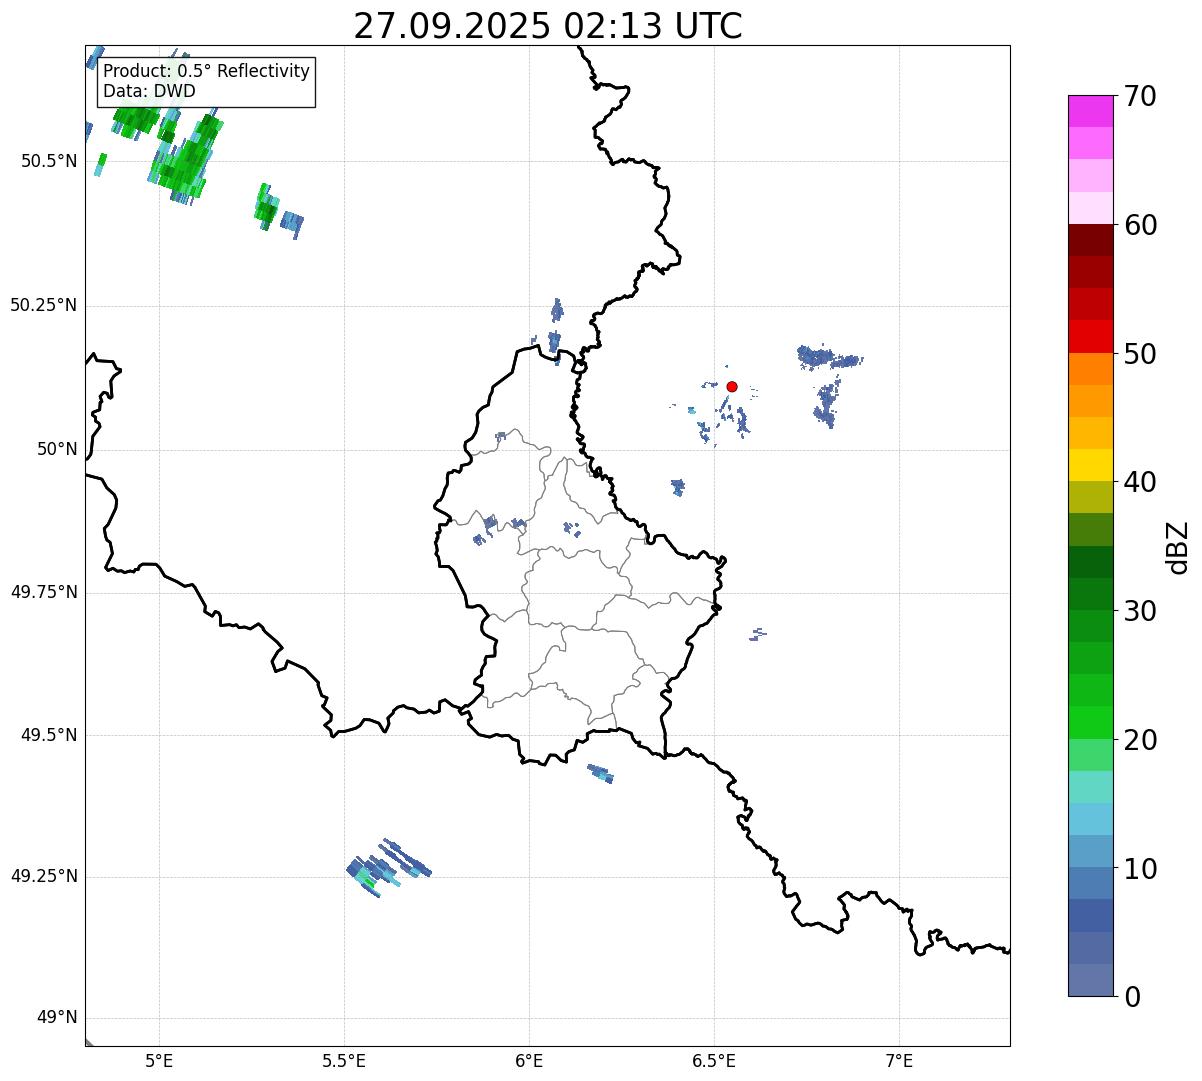This screenshot has height=1081, width=1202.
Task: Click the blue radar echo near 49.25°N 5.5°E
Action: click(x=388, y=866)
